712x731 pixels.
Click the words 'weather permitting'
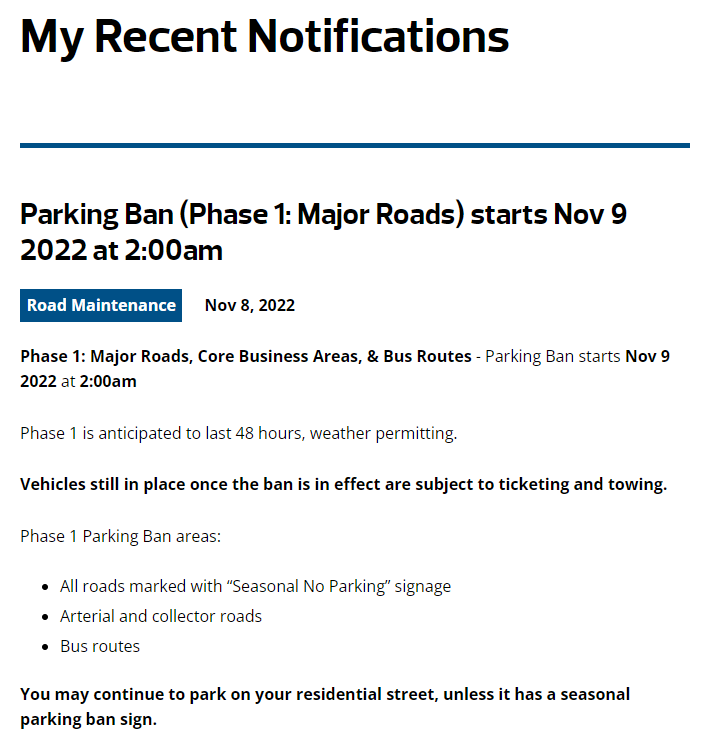point(391,433)
